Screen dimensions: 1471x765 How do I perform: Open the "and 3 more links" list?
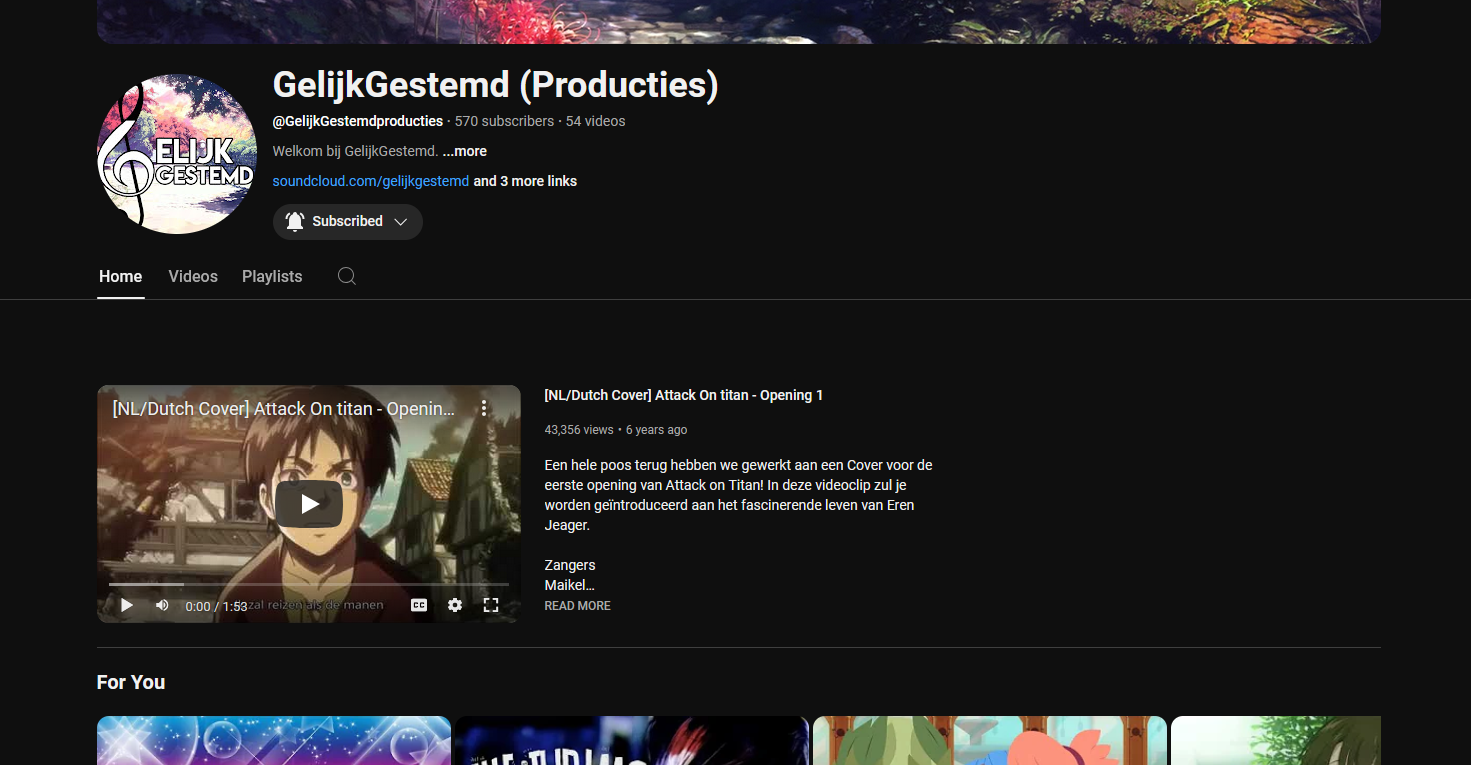[x=525, y=181]
